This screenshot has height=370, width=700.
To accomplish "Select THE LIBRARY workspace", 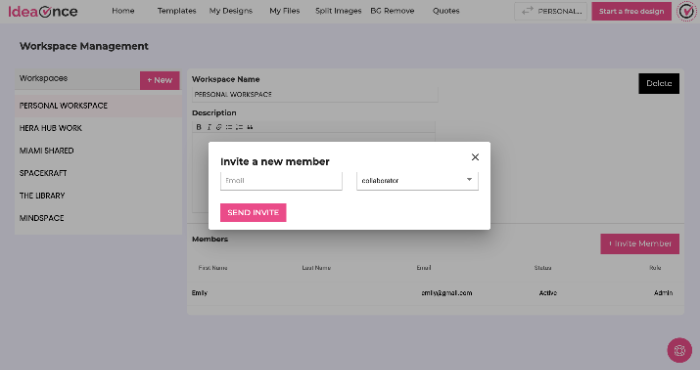I will tap(98, 195).
